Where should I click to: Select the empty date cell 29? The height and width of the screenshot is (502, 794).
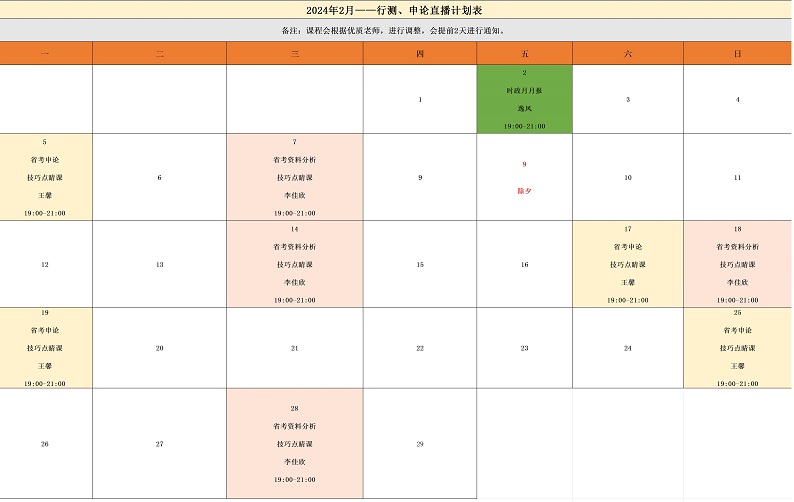pyautogui.click(x=420, y=443)
